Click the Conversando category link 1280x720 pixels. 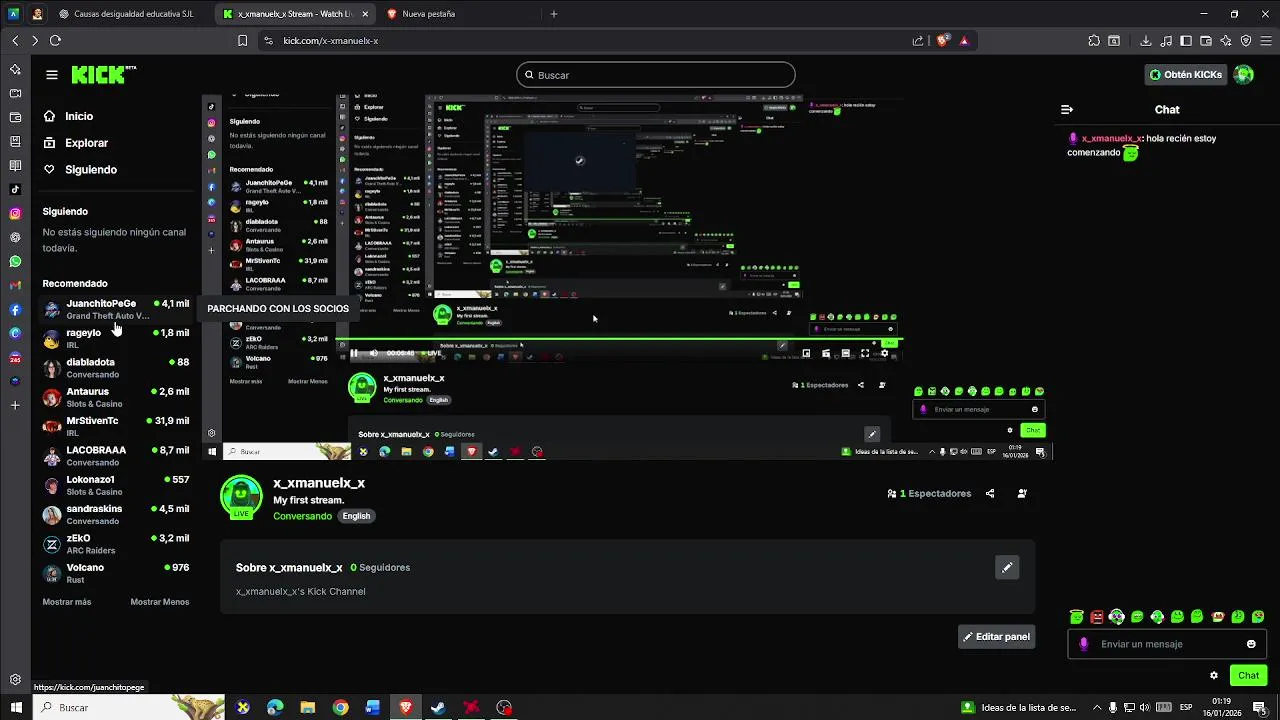point(302,516)
